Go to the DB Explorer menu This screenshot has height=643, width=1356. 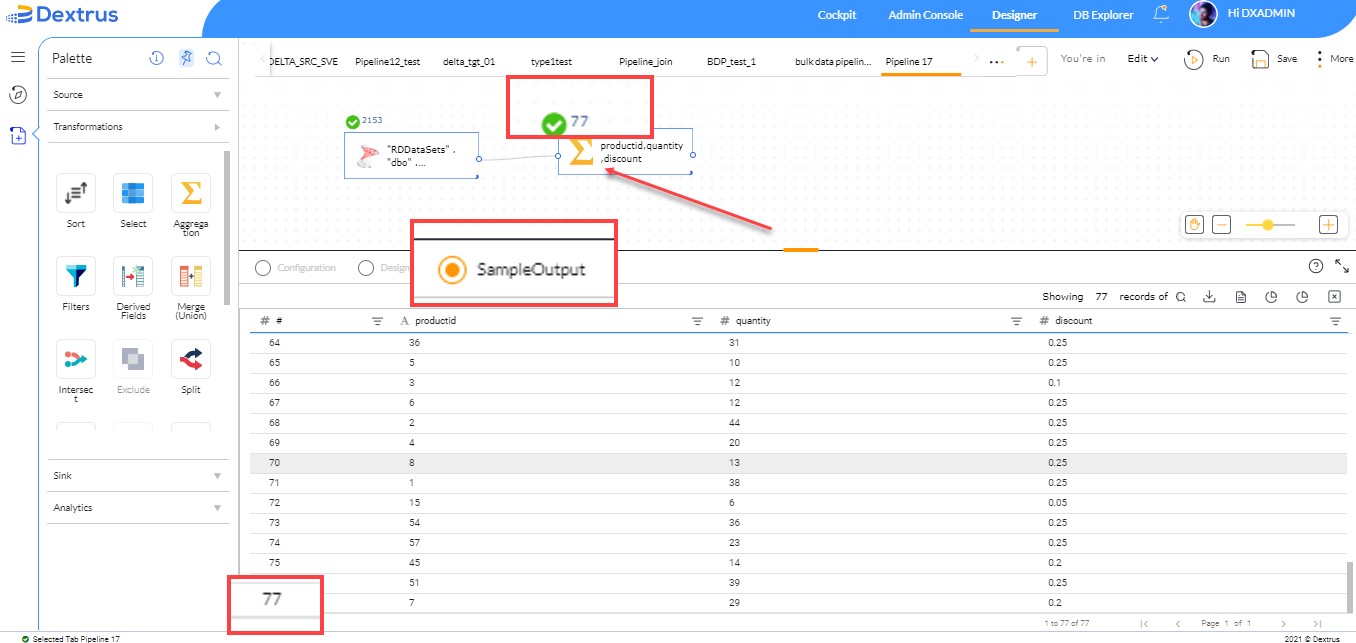[1103, 15]
